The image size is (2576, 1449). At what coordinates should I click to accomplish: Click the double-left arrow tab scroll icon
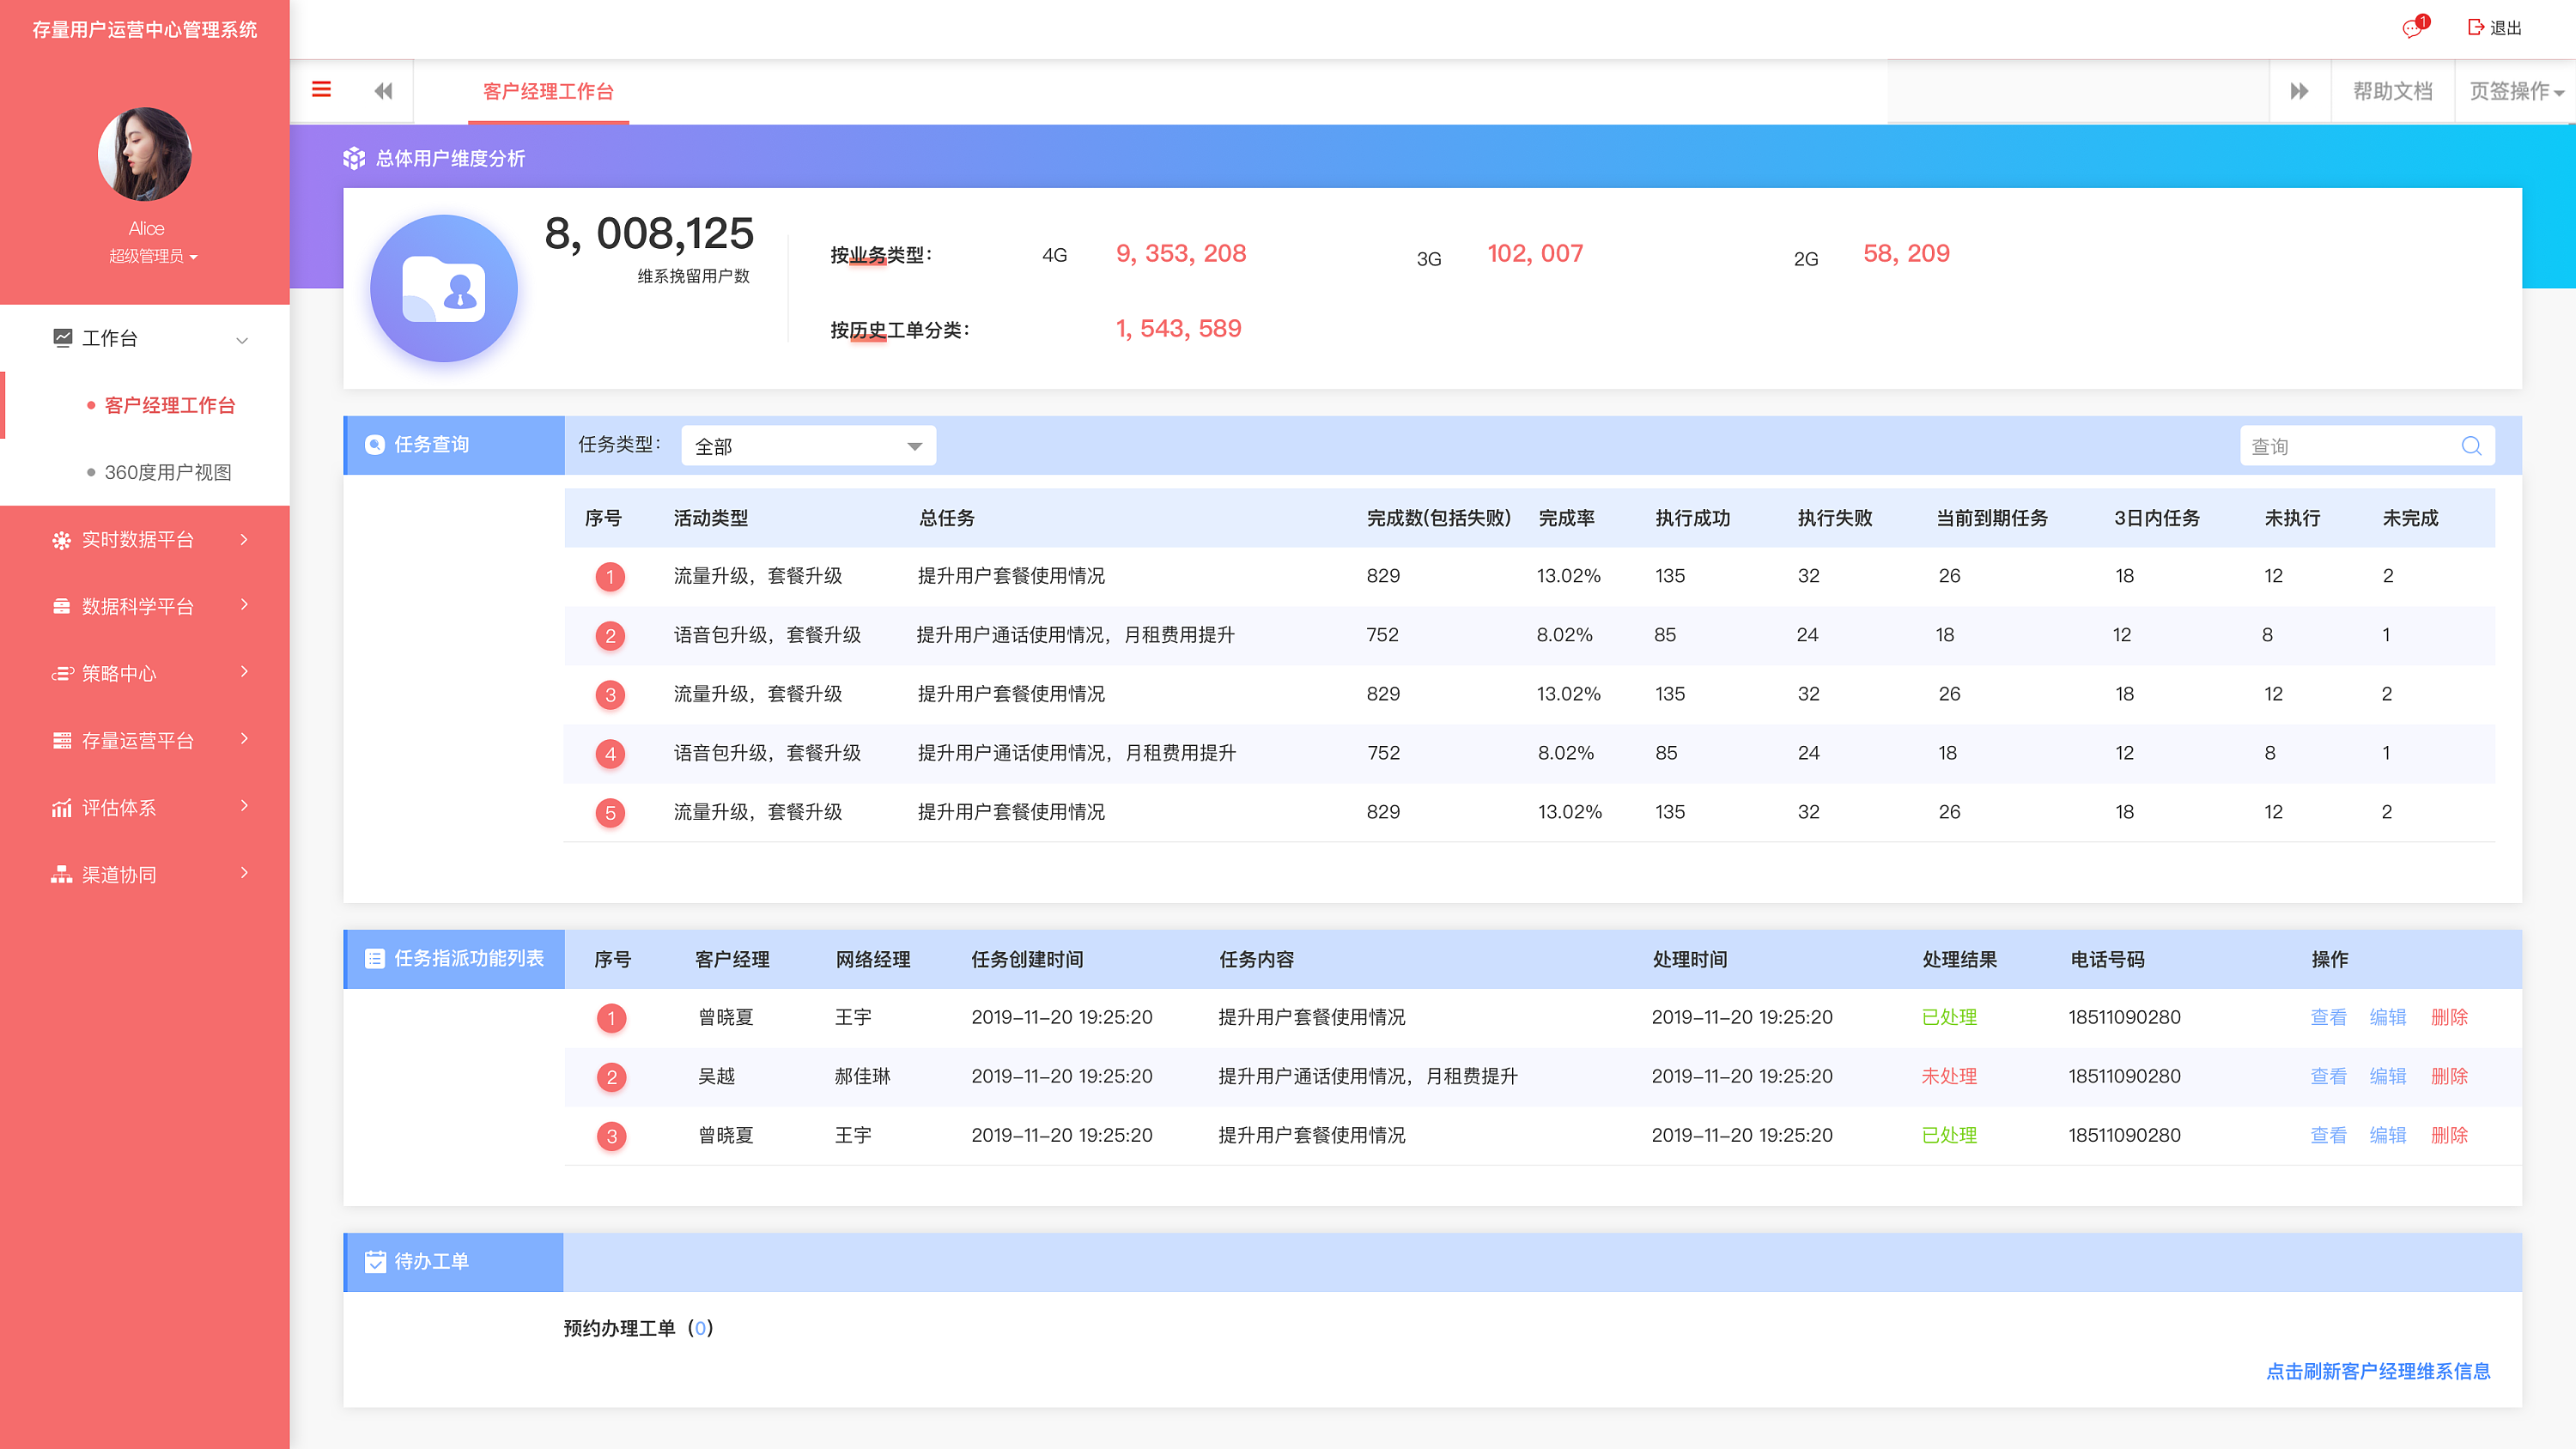[383, 91]
